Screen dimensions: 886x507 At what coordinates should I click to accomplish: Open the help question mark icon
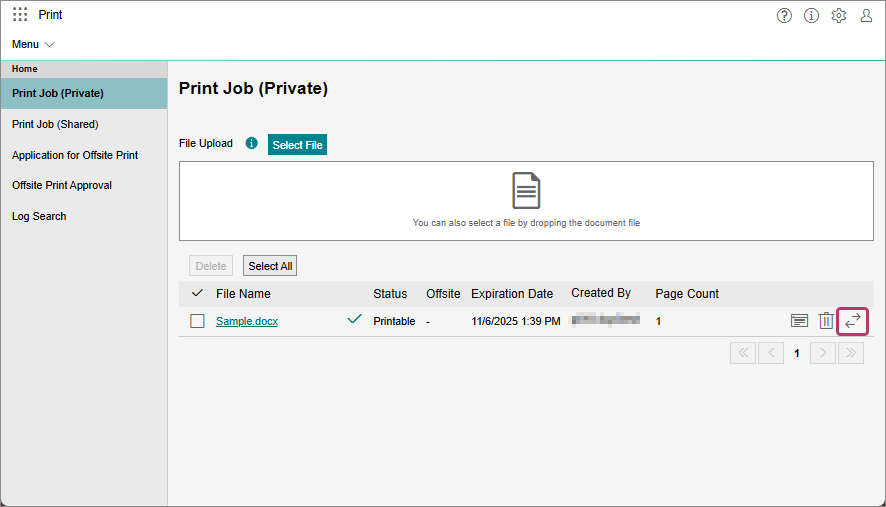[784, 16]
